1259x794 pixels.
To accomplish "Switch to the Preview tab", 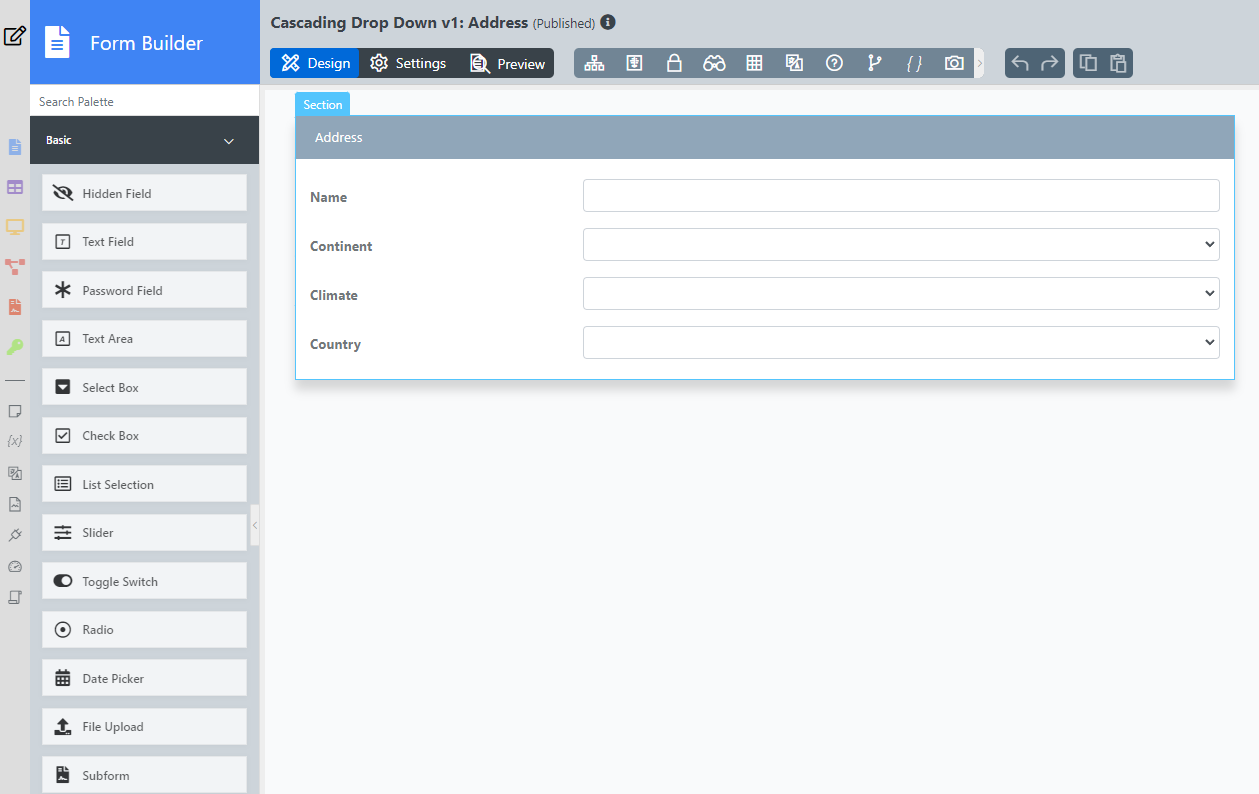I will pyautogui.click(x=507, y=63).
